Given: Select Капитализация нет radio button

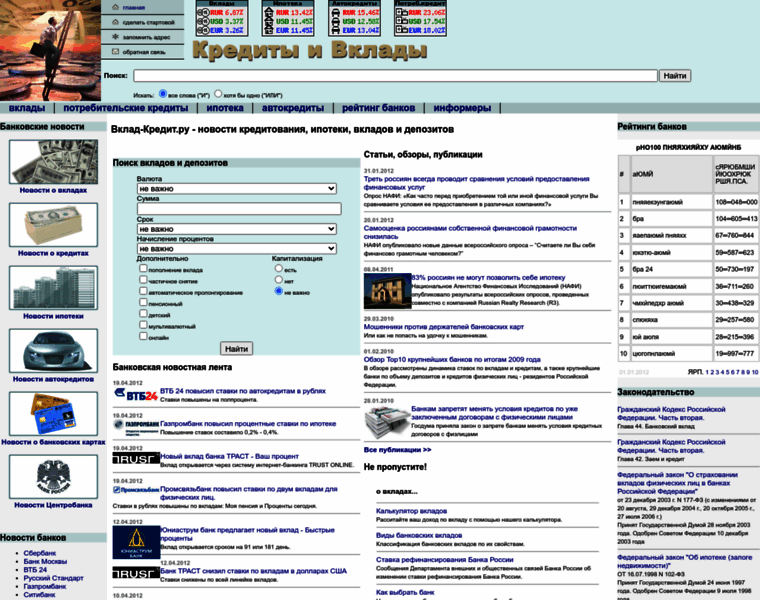Looking at the screenshot, I should pyautogui.click(x=278, y=280).
